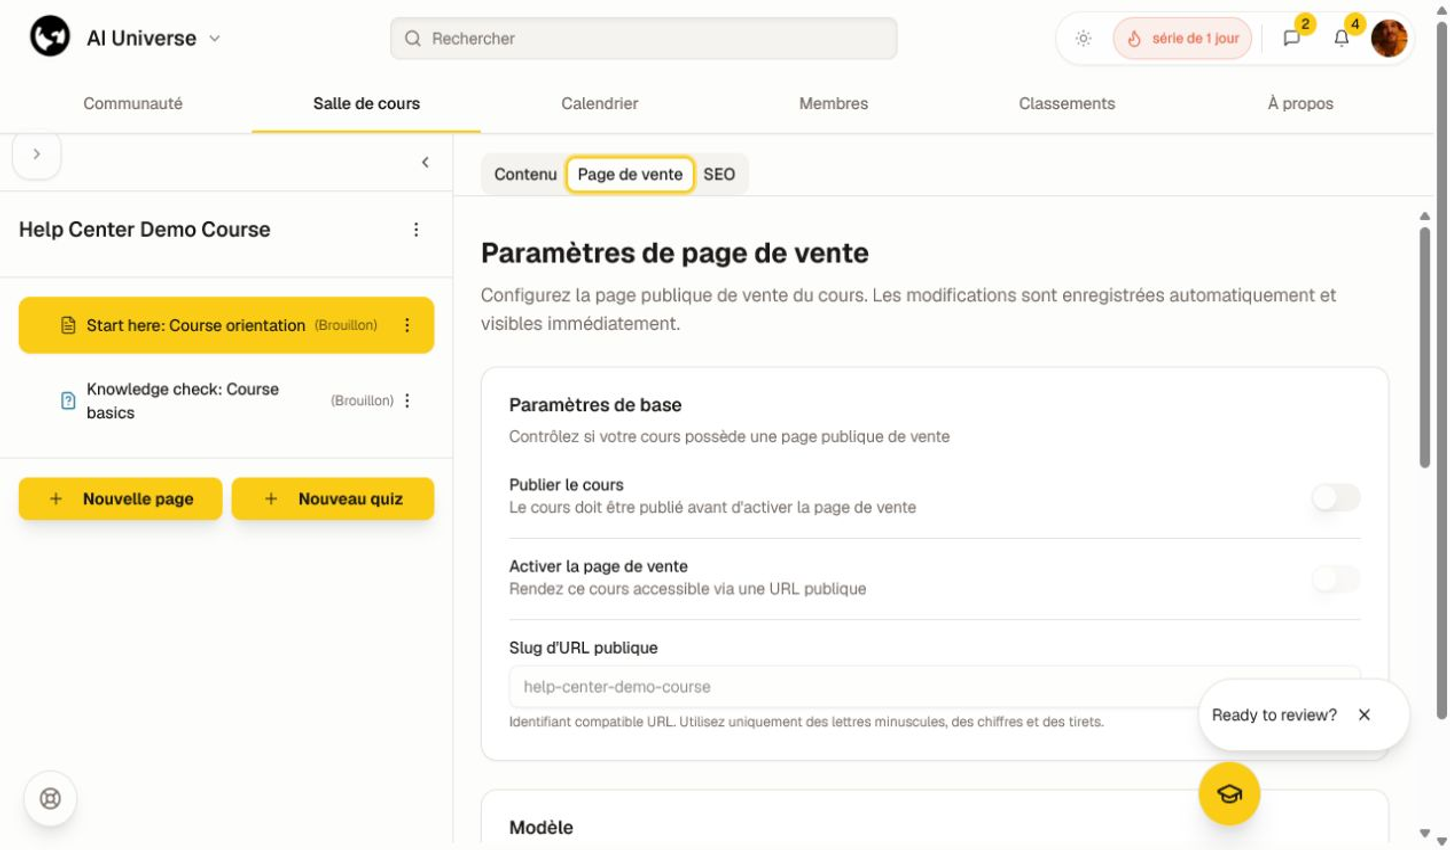Click the panel scrollbar down arrow
This screenshot has height=850, width=1450.
1424,834
